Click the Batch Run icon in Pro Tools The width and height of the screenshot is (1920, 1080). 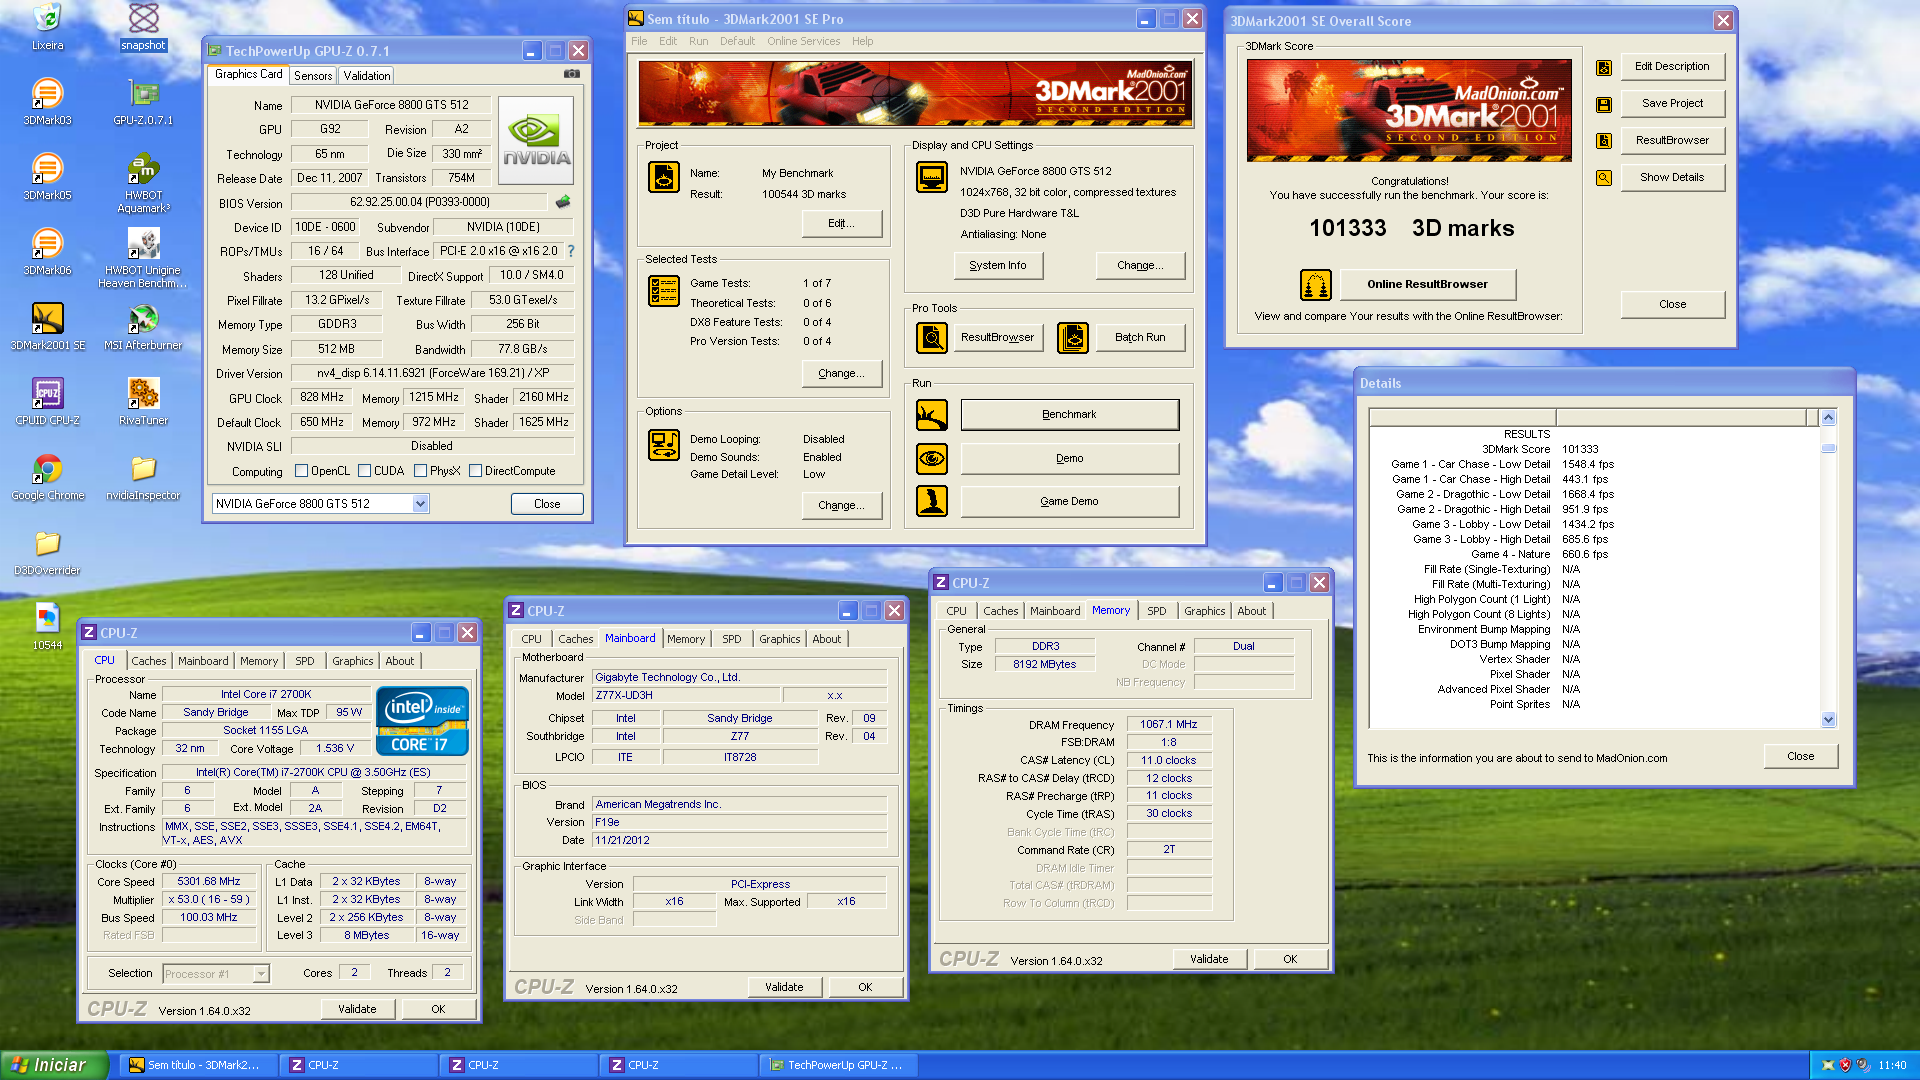pos(1073,337)
